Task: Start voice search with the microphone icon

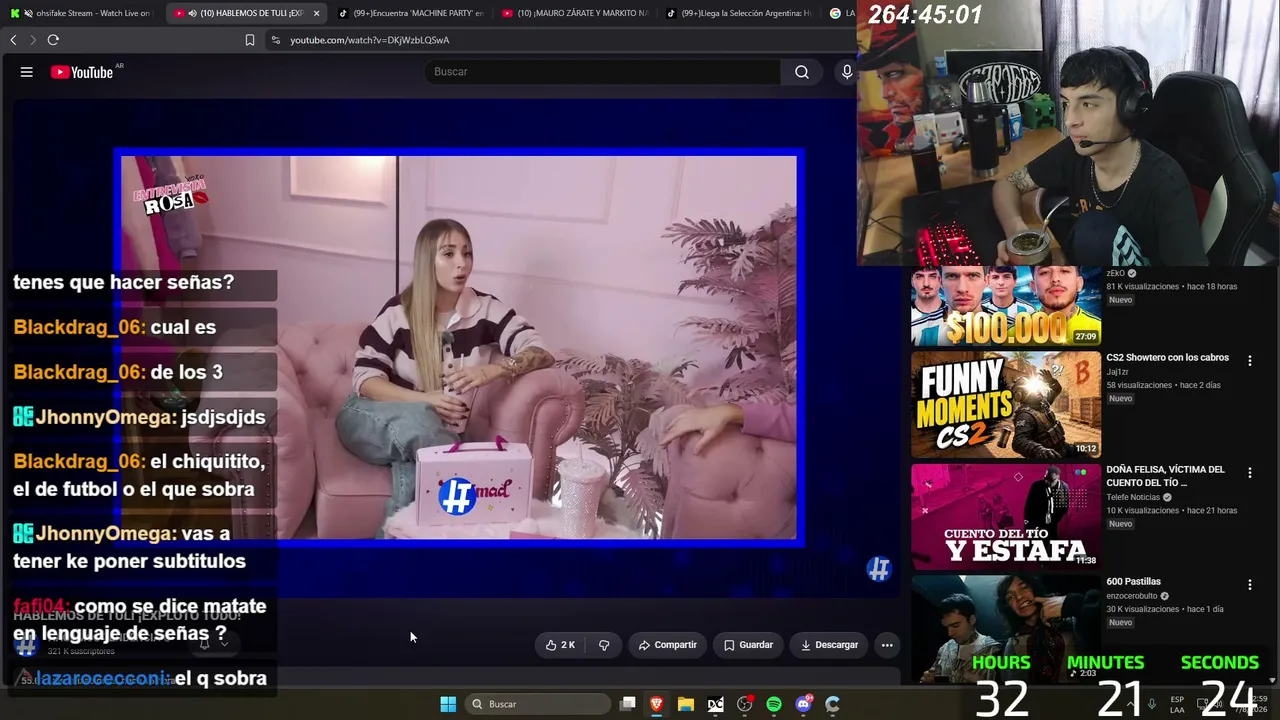Action: click(847, 72)
